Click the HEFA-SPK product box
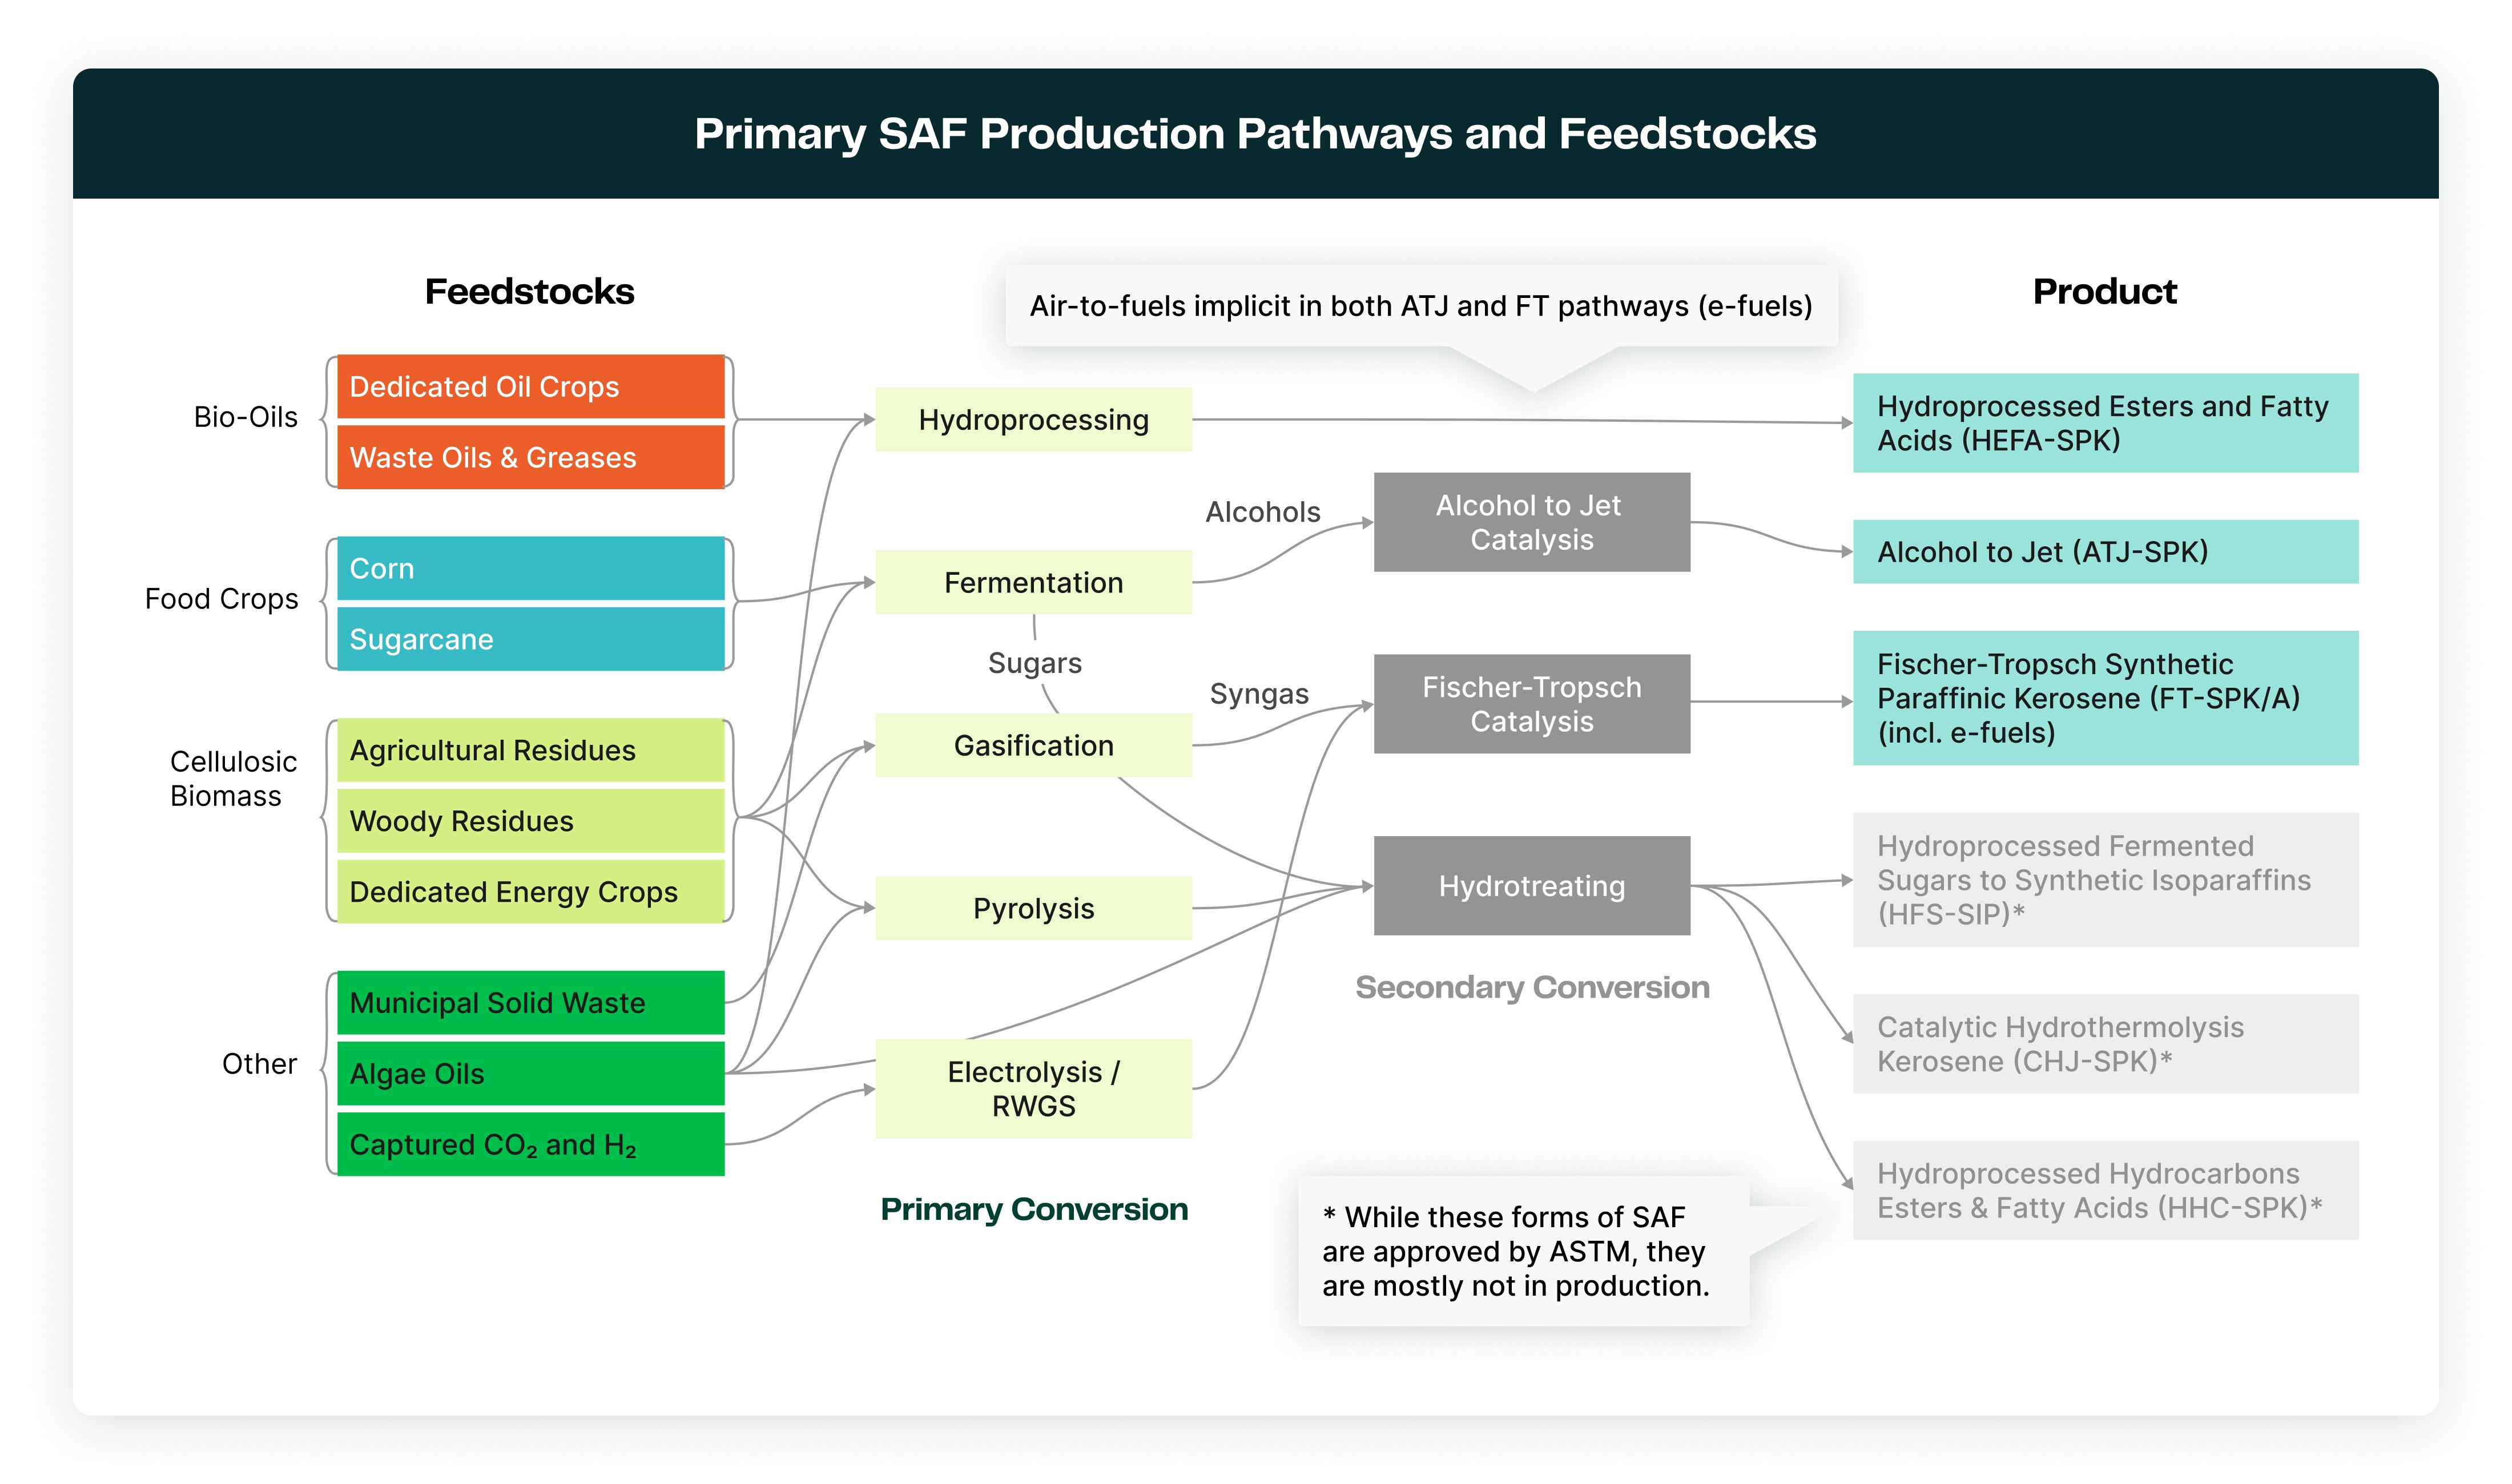Screen dimensions: 2512x1484 click(x=2104, y=423)
